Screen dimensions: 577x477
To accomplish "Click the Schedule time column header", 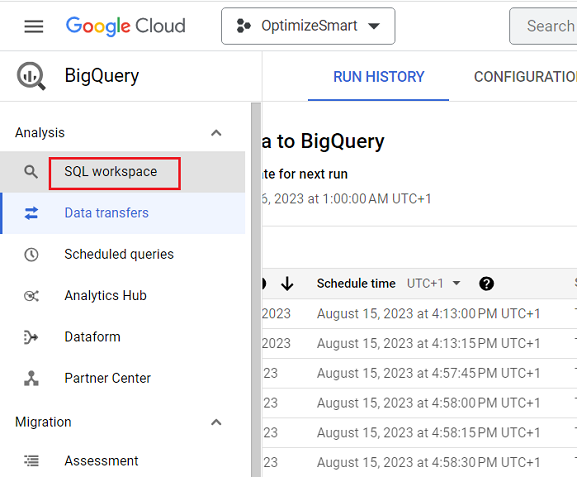I will click(x=356, y=284).
